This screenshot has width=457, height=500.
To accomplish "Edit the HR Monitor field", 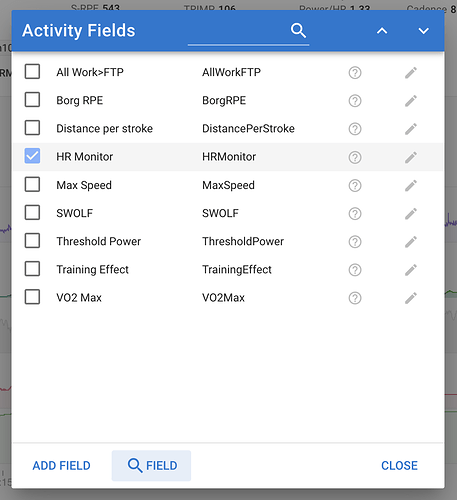I will [x=411, y=157].
